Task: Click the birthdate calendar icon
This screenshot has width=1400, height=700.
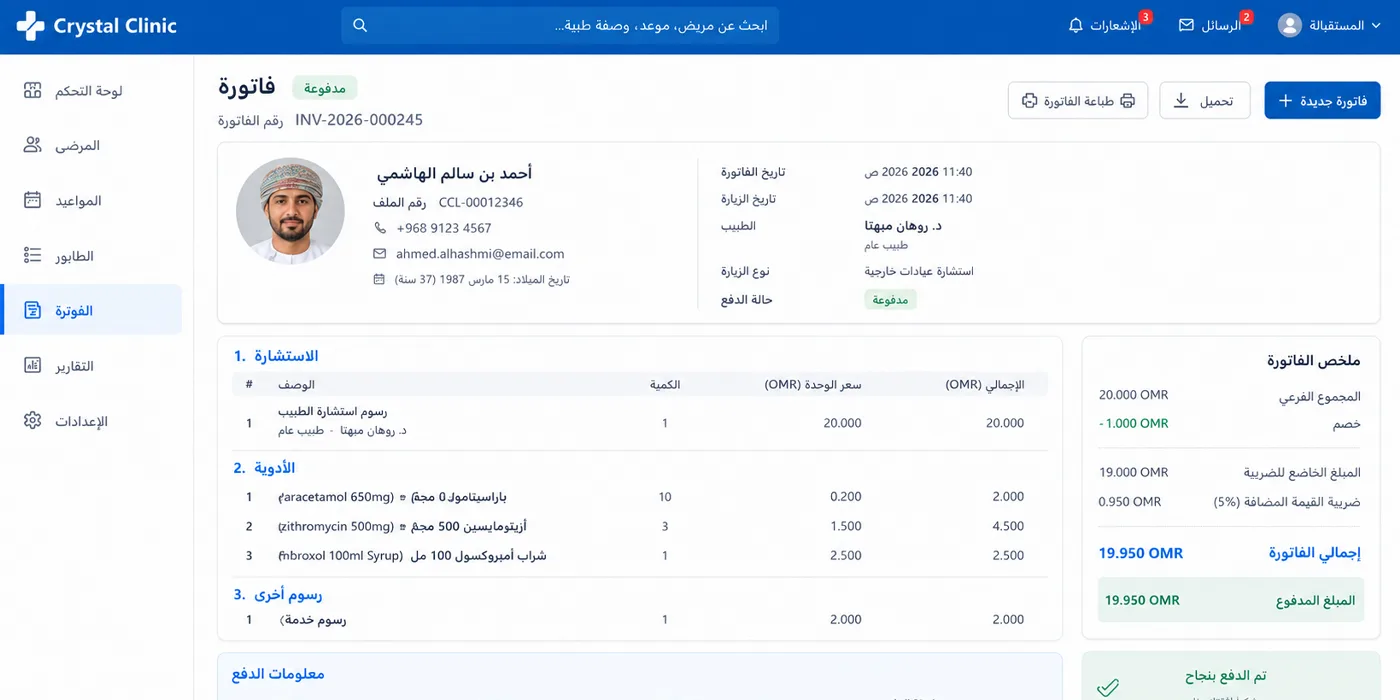Action: pos(379,279)
